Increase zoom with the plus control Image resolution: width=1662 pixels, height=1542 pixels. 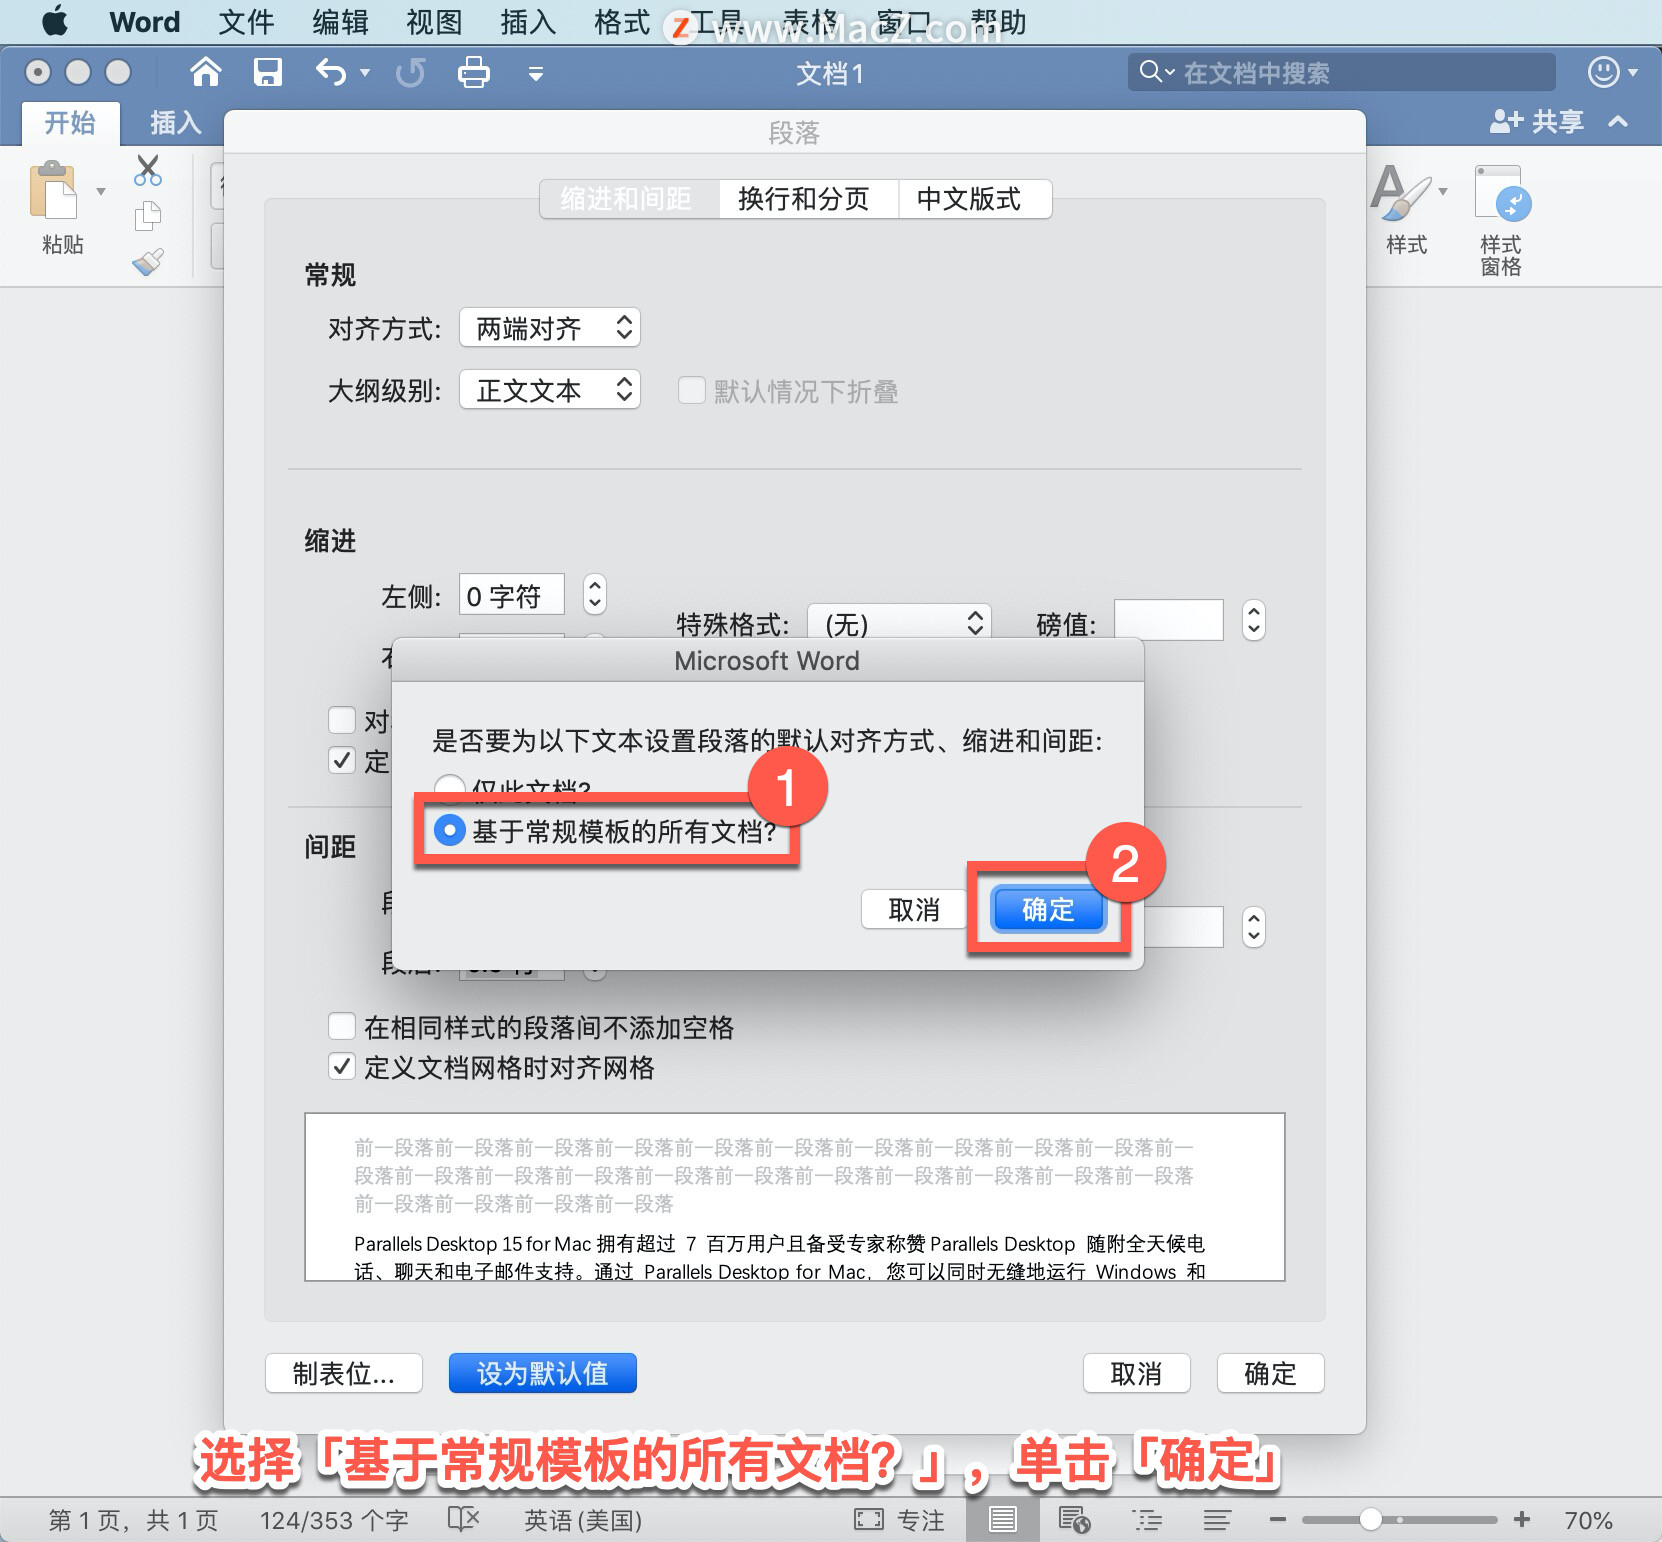1521,1519
